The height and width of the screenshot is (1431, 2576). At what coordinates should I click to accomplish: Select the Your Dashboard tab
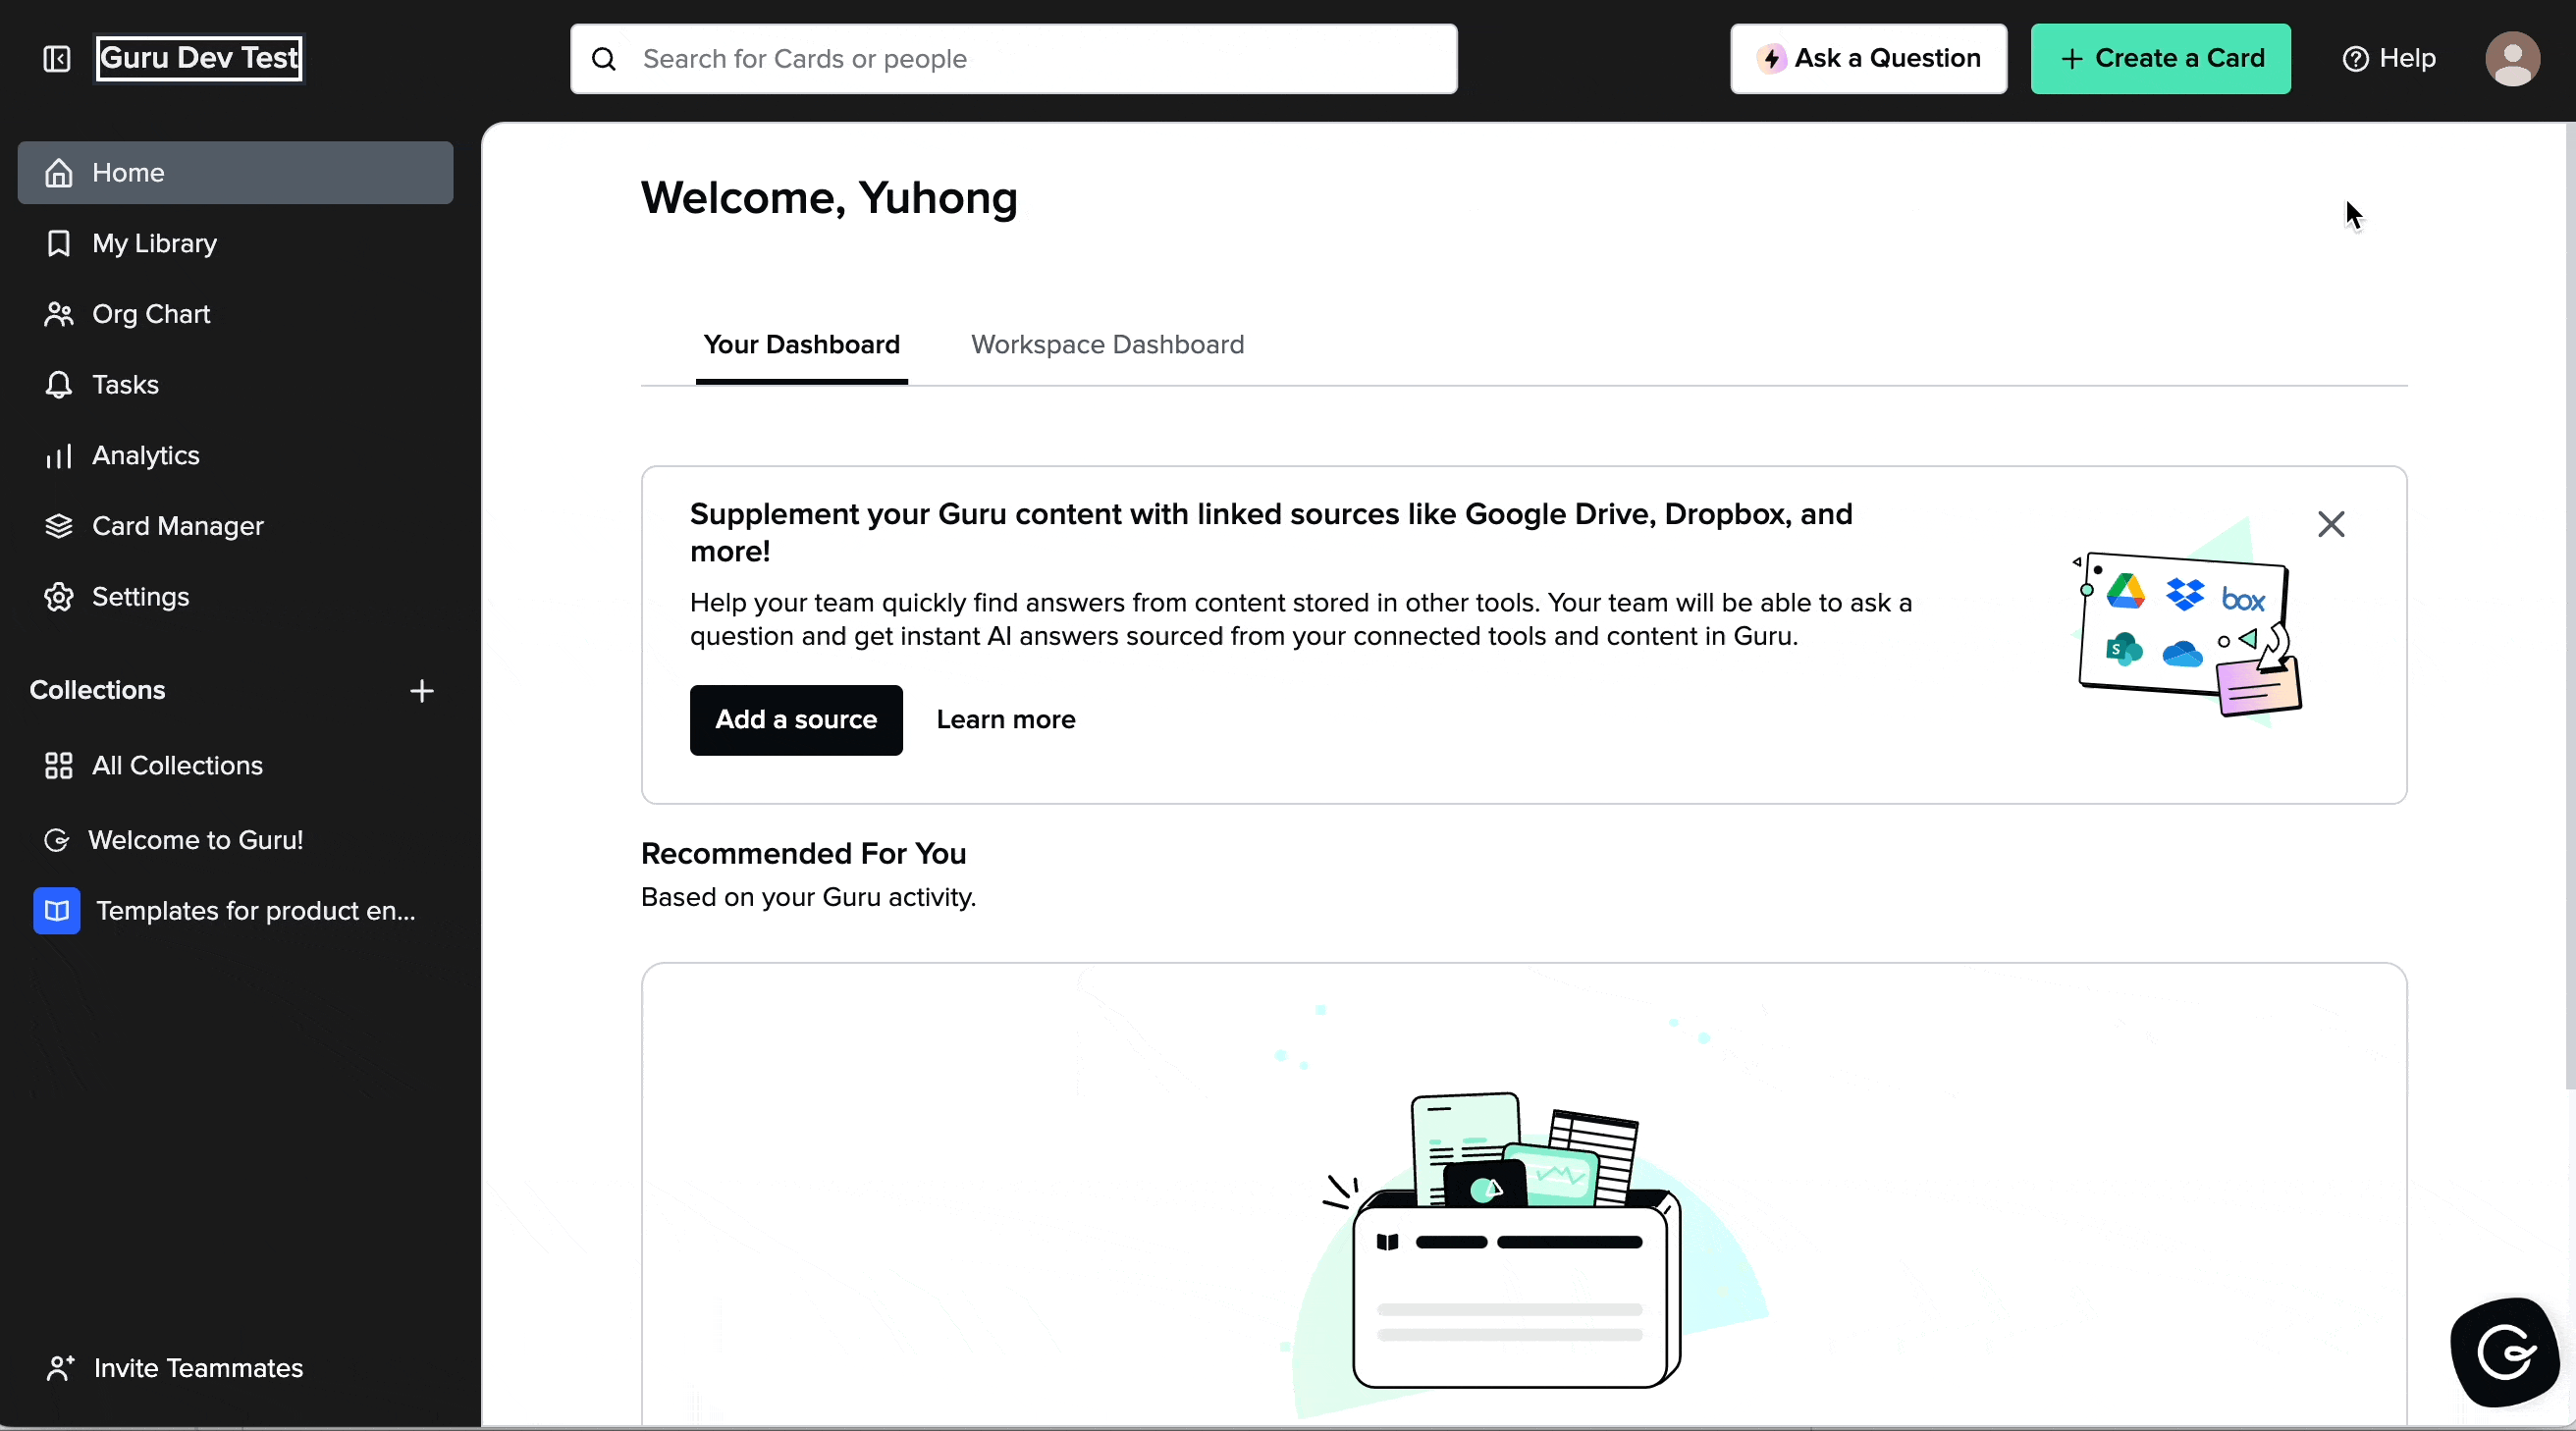(801, 344)
